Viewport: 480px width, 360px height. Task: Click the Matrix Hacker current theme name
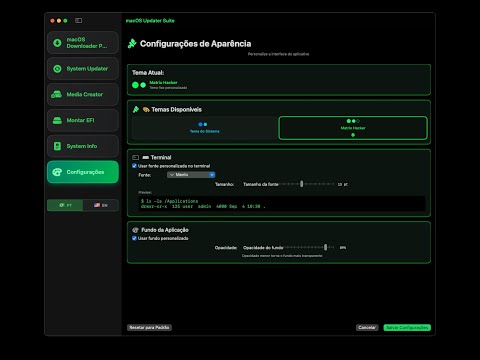163,82
